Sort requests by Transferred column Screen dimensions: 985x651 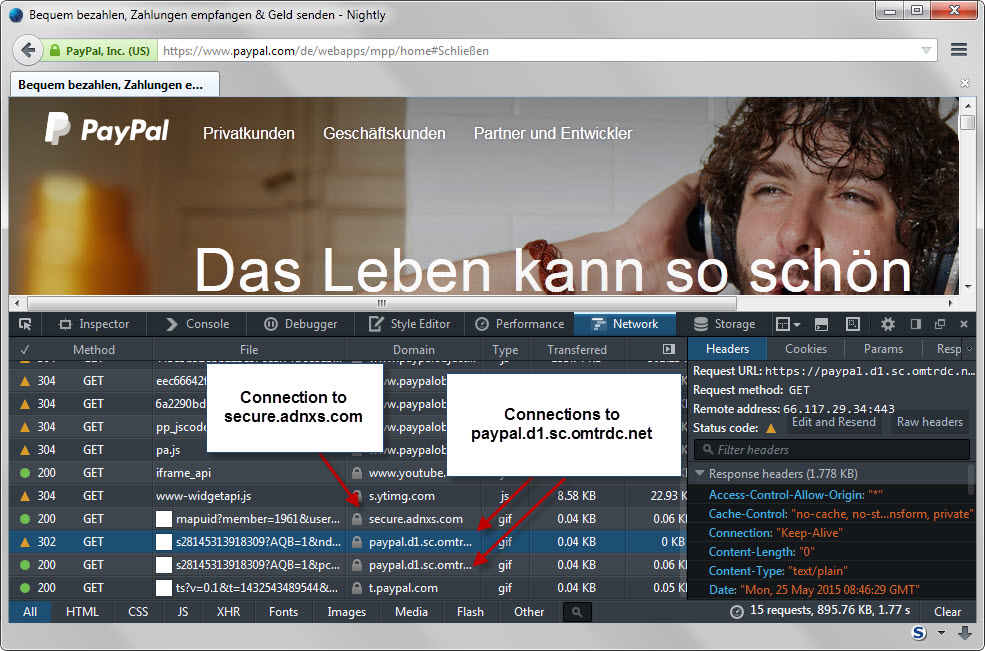(x=577, y=350)
